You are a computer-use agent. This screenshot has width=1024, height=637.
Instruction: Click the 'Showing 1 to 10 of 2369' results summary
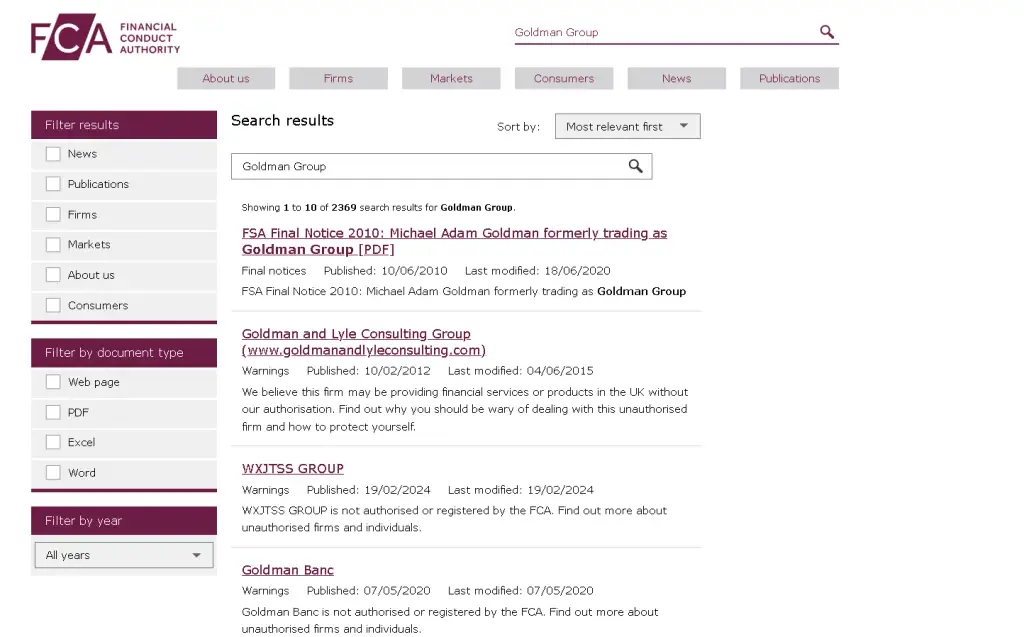[378, 208]
